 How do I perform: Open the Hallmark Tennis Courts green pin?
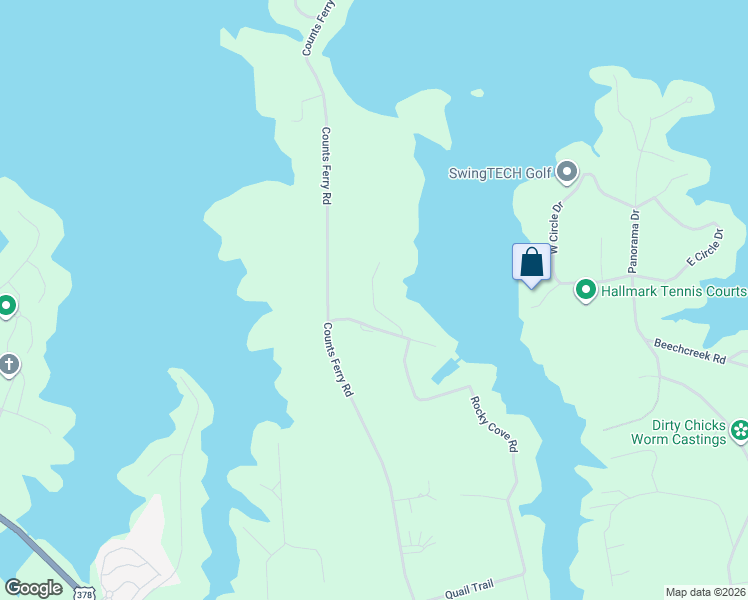[x=586, y=290]
